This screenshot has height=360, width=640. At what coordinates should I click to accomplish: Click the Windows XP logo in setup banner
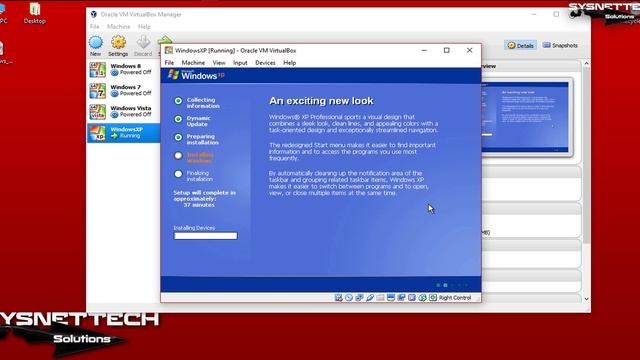(x=197, y=75)
